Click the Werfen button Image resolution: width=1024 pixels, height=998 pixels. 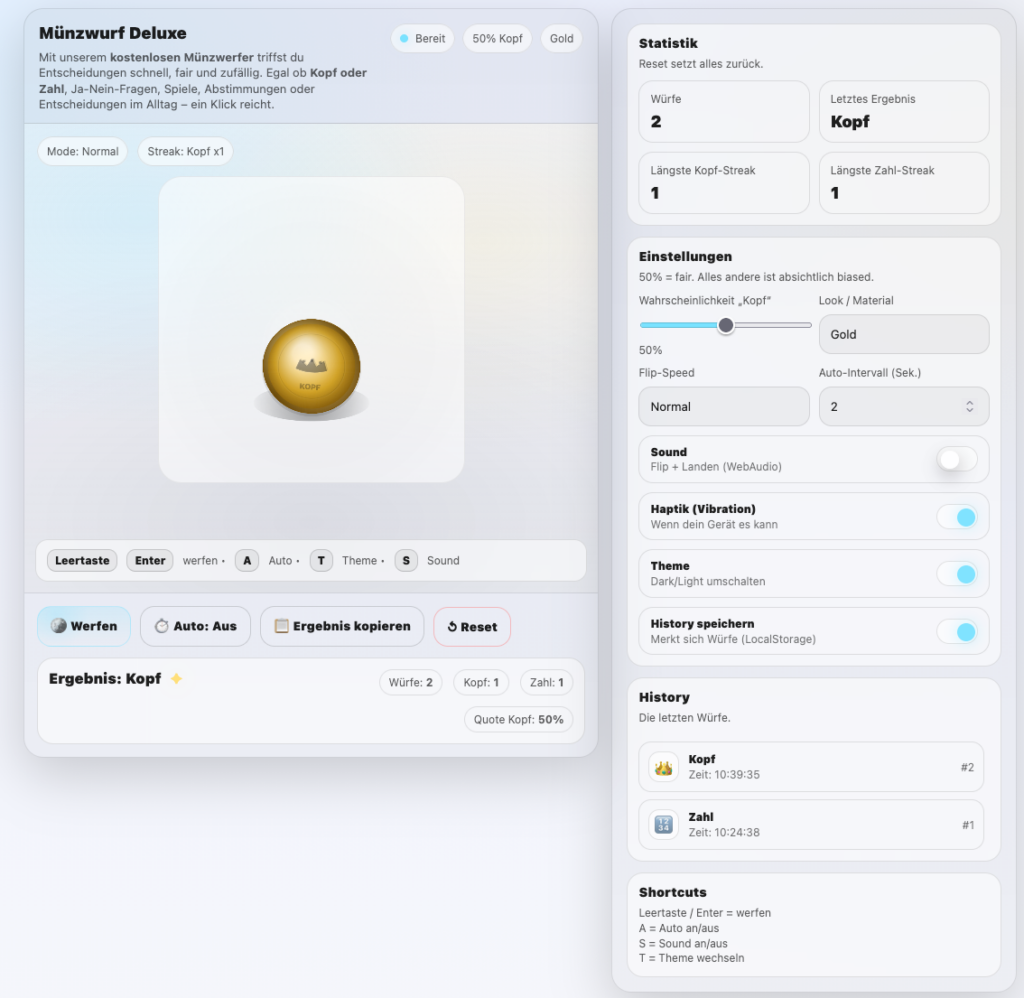coord(84,626)
